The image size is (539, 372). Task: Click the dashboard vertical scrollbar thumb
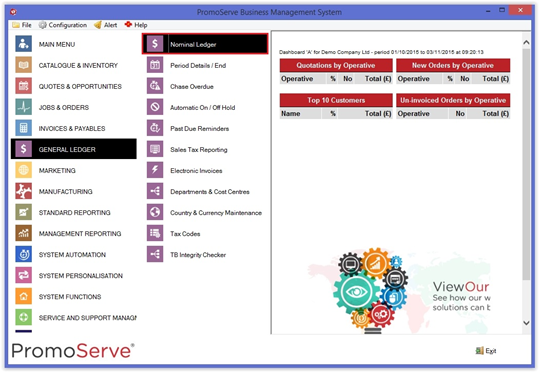pos(526,164)
